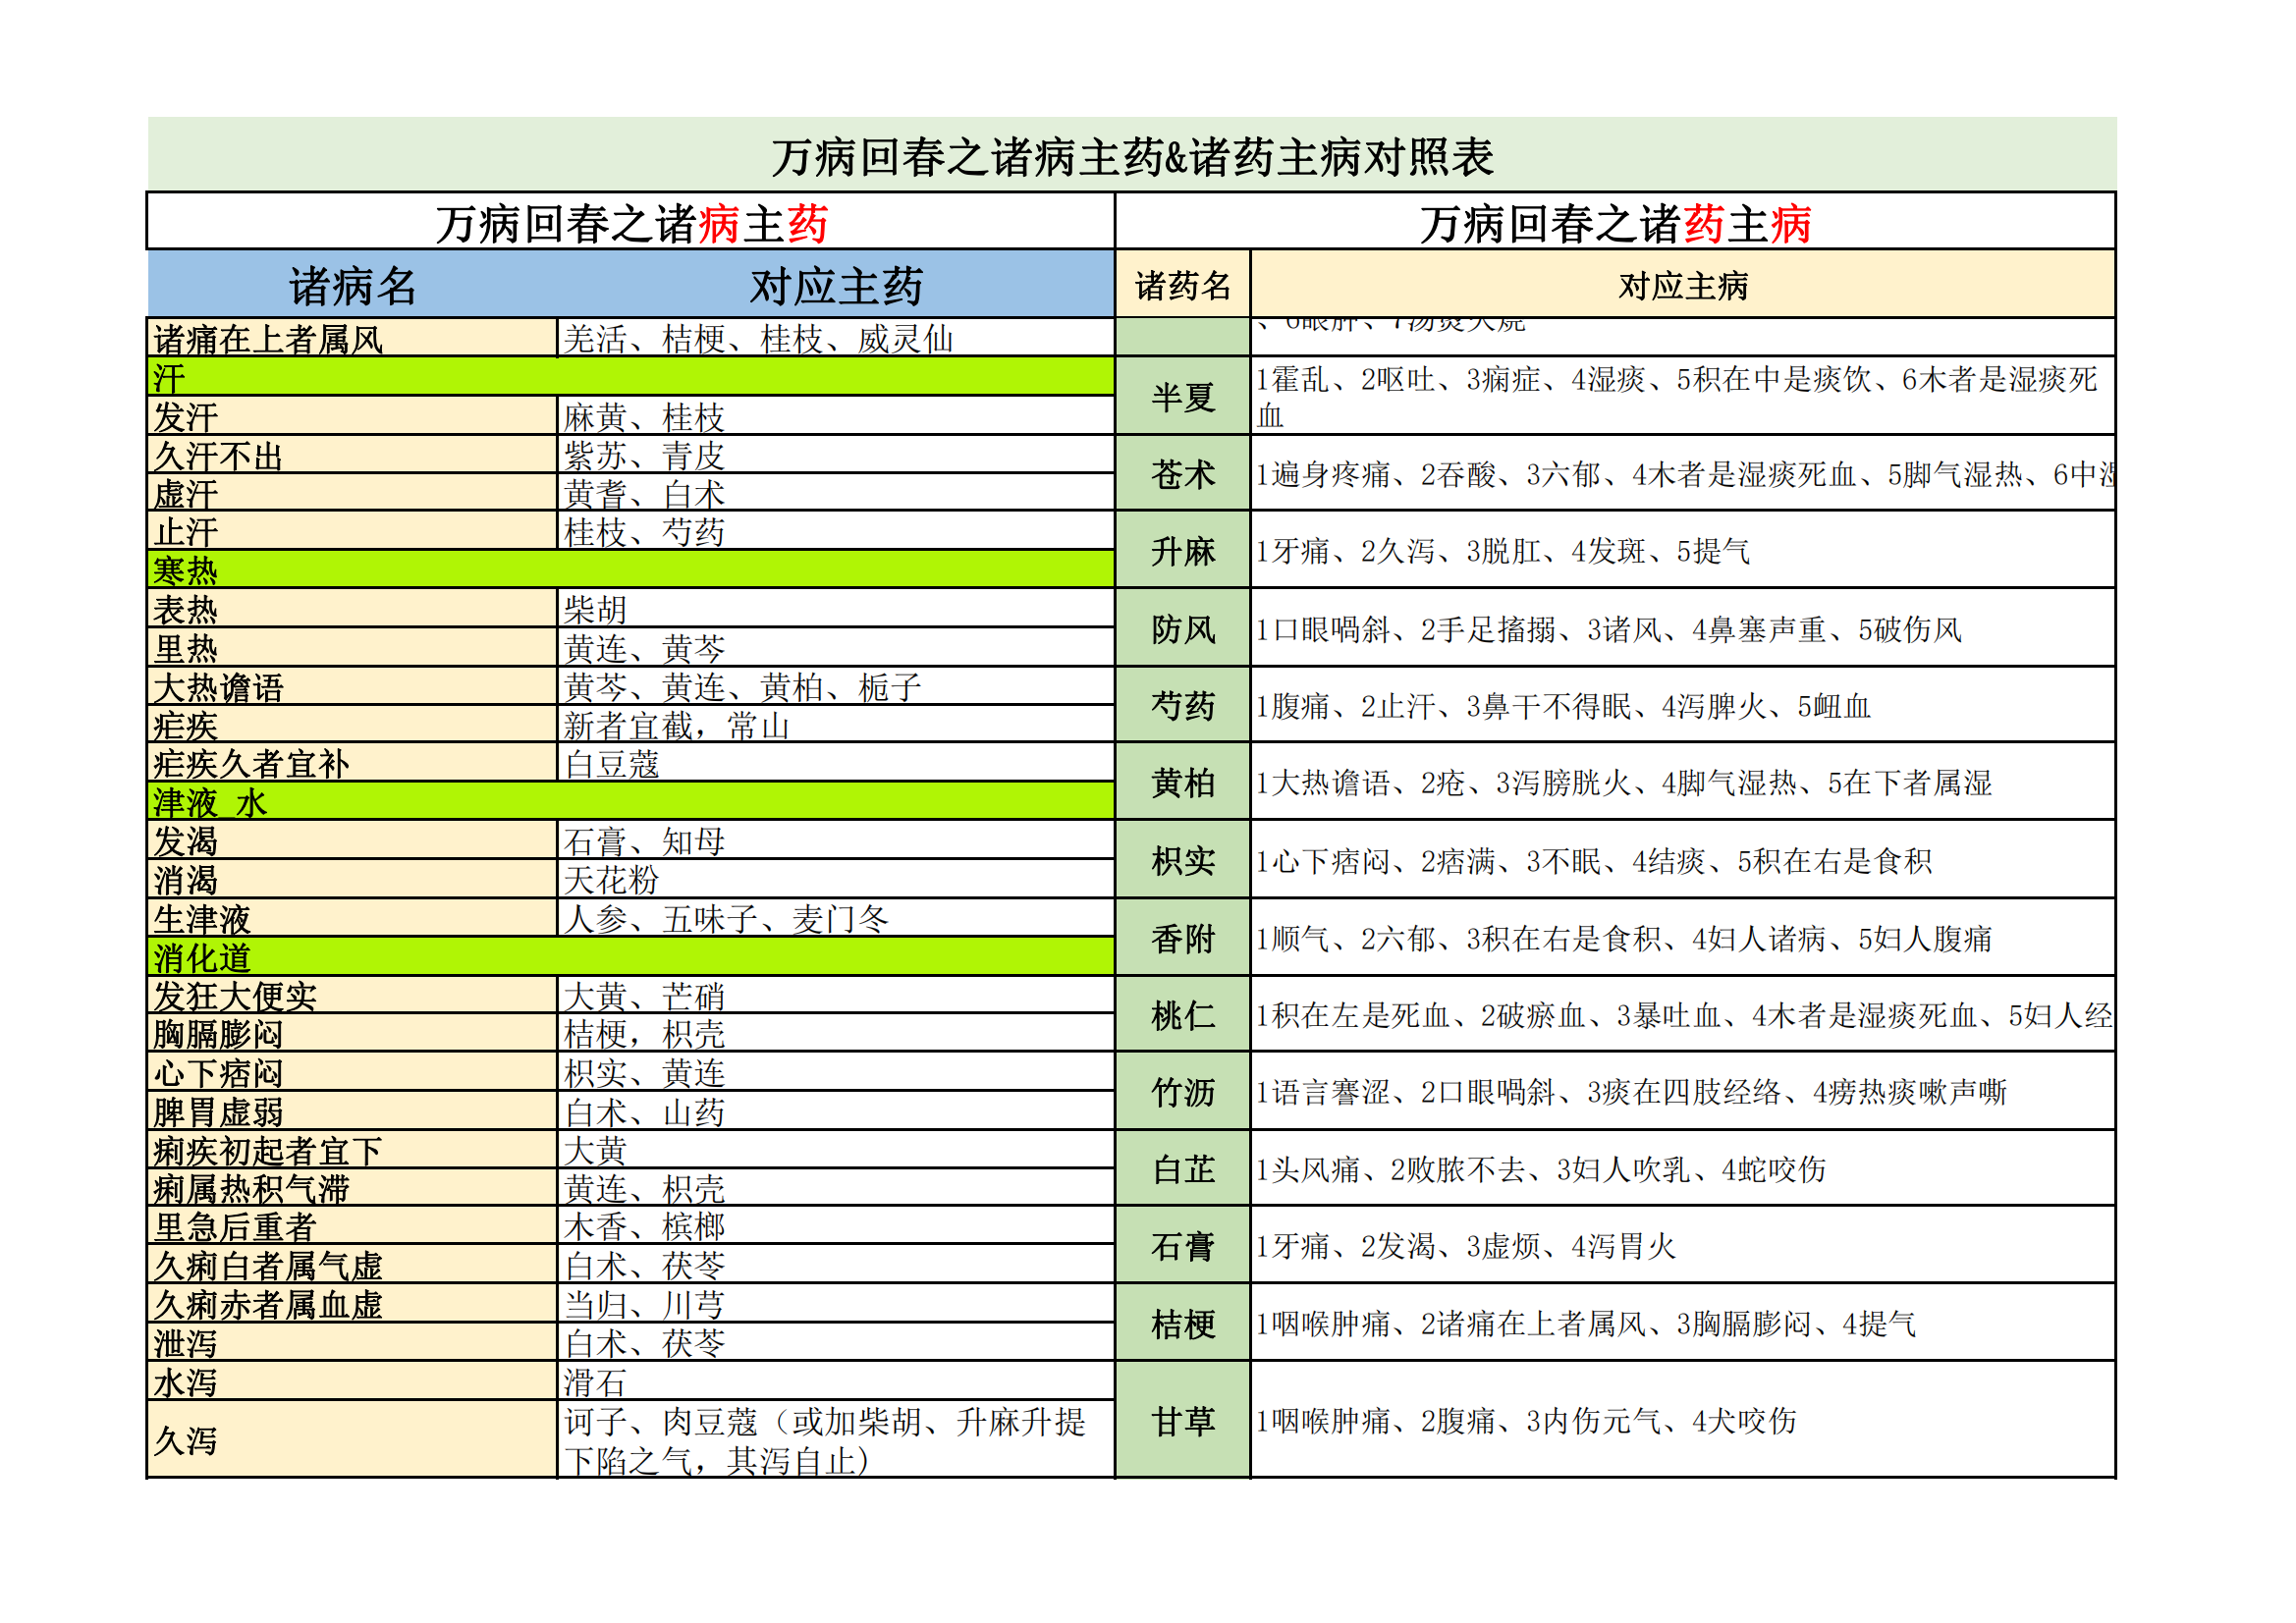Click the green 消化道 category row
2296x1623 pixels.
(x=631, y=957)
